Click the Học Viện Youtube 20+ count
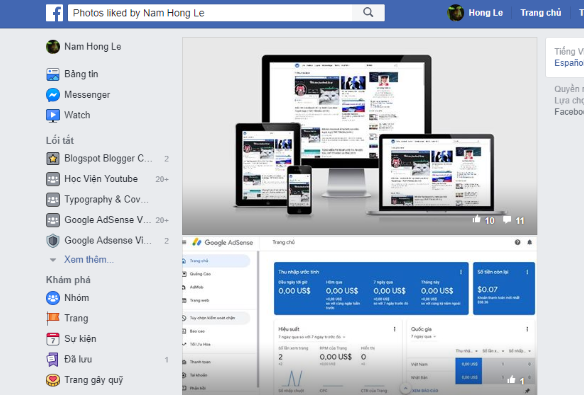 click(x=162, y=179)
